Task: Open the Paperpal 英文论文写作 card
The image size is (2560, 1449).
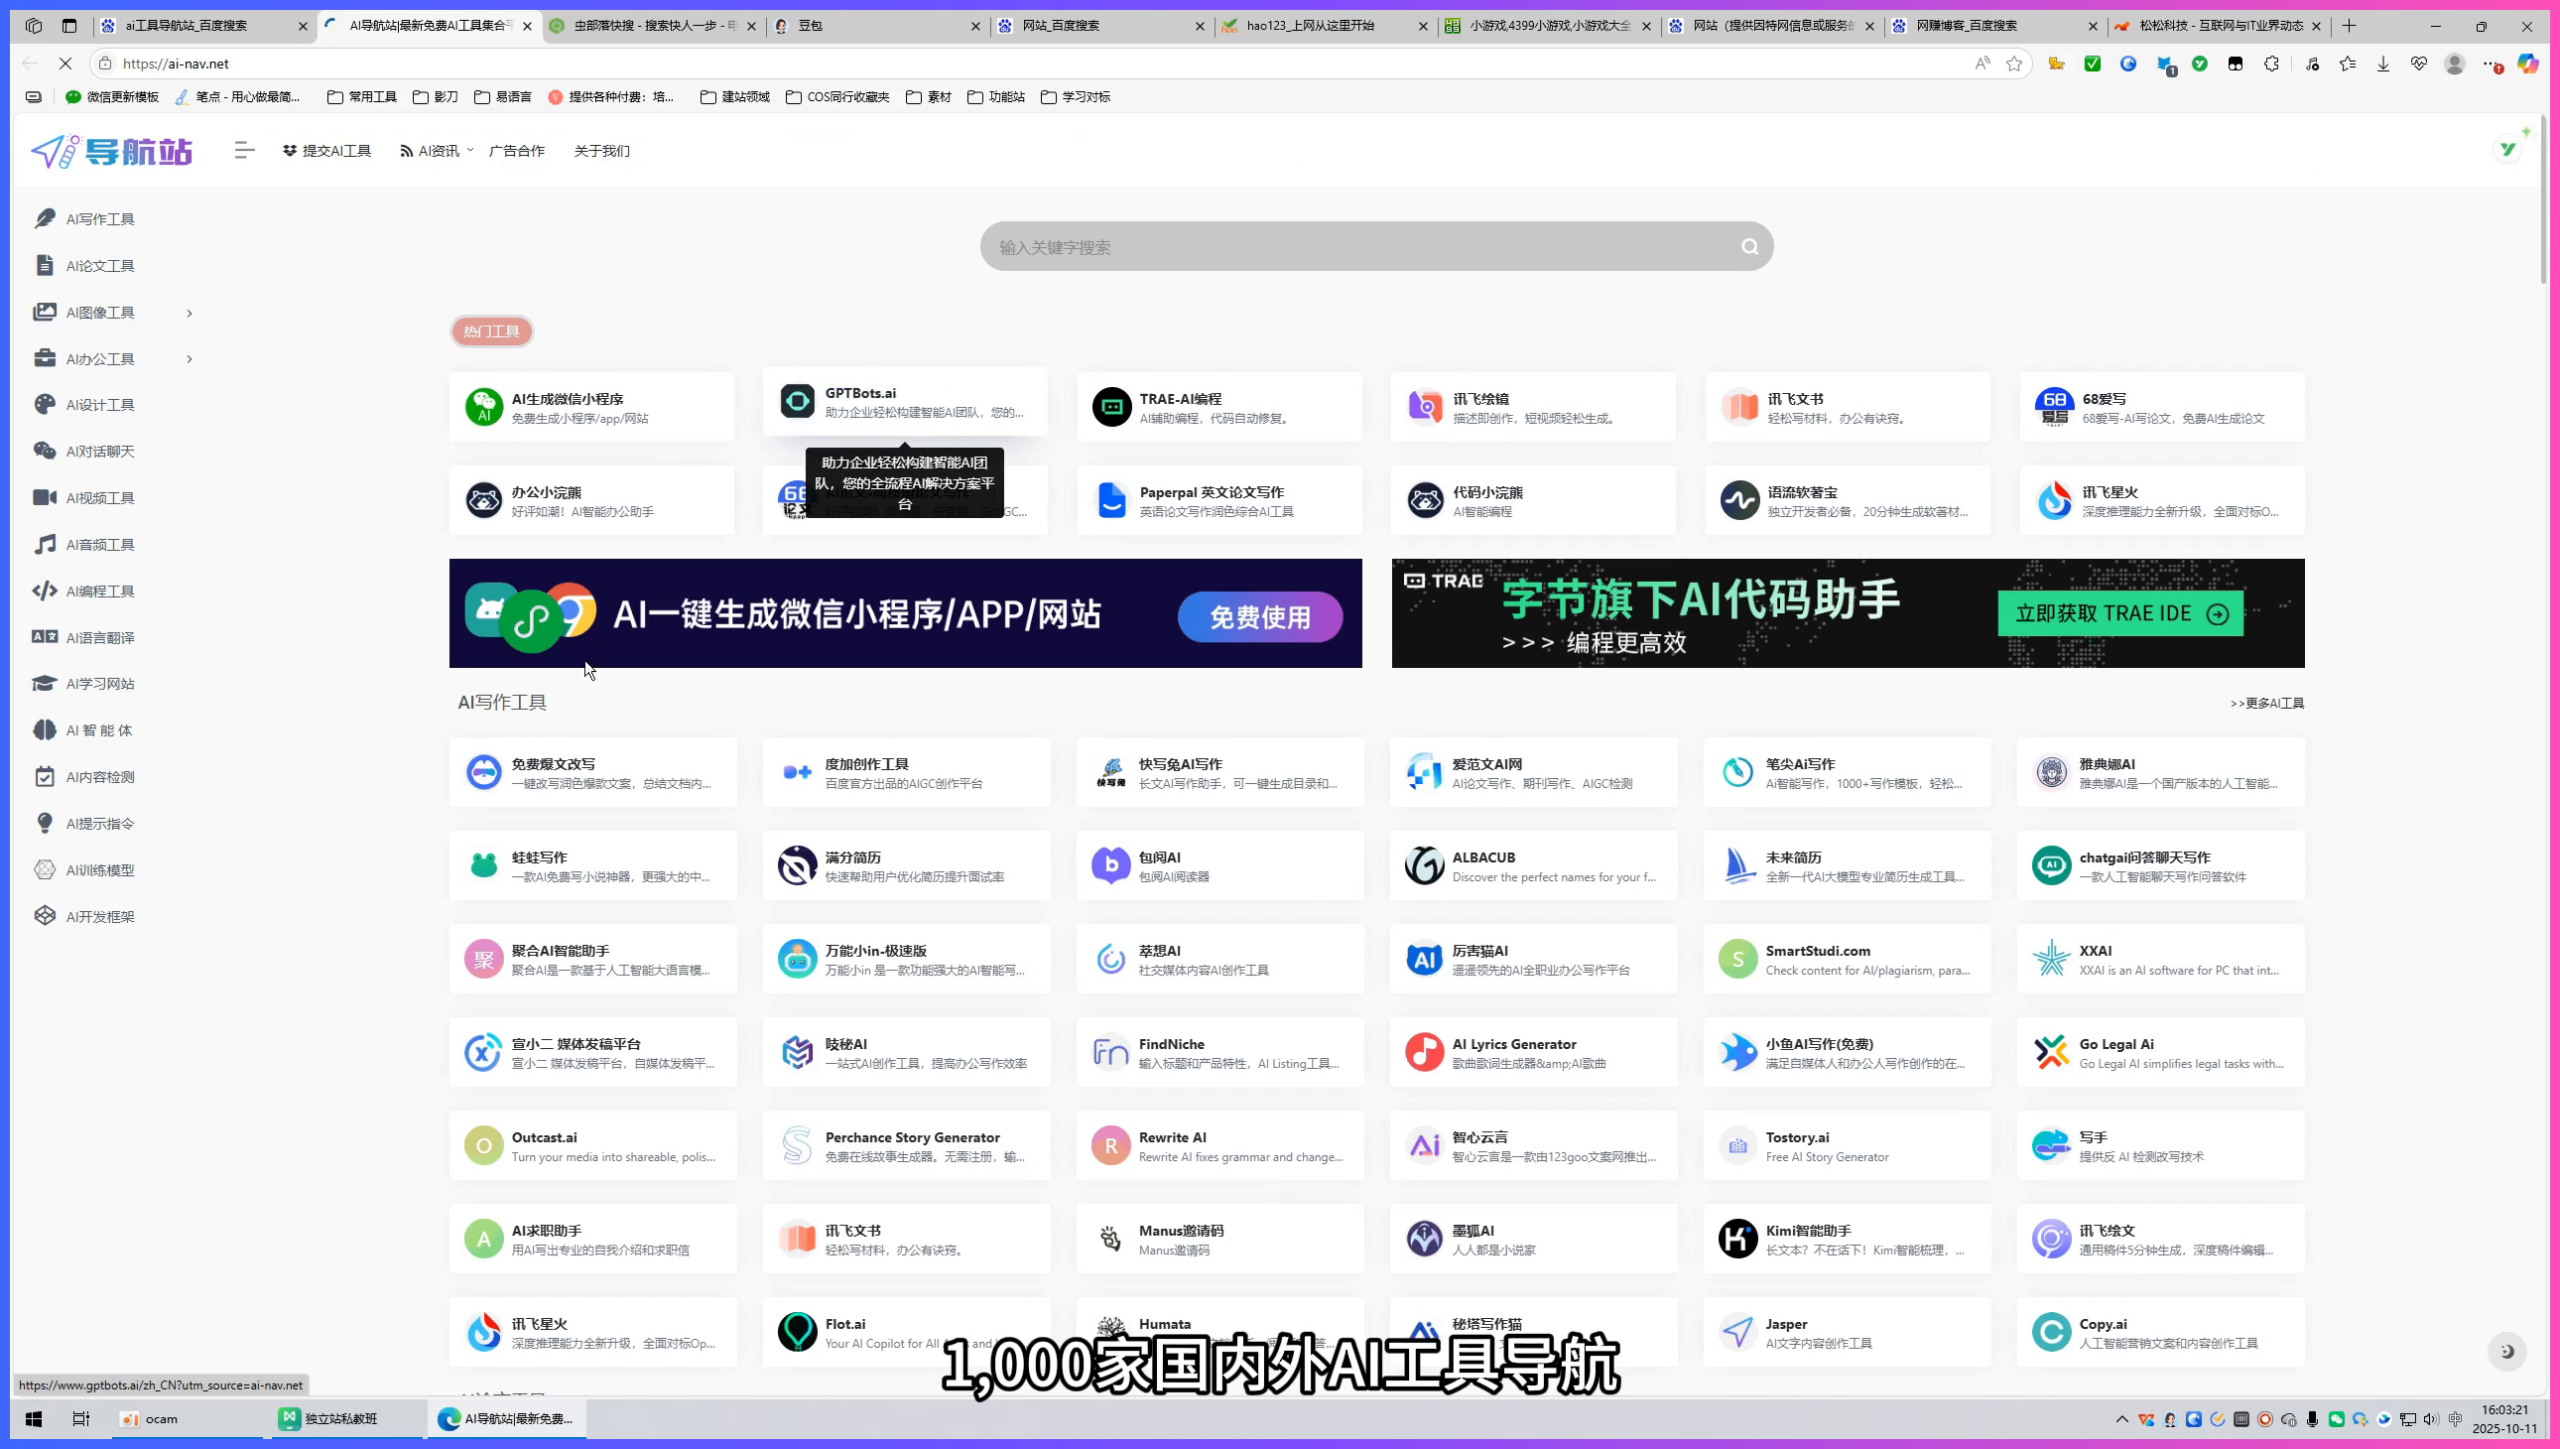Action: click(1219, 500)
